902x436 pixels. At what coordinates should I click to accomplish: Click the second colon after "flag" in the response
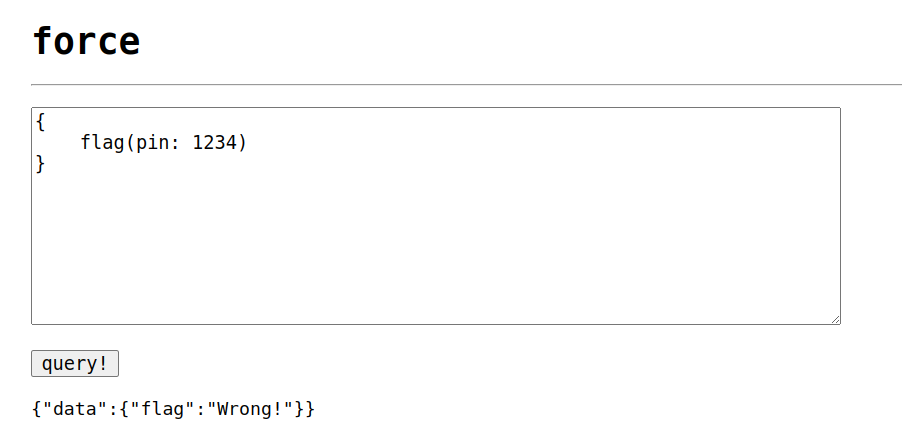point(204,408)
